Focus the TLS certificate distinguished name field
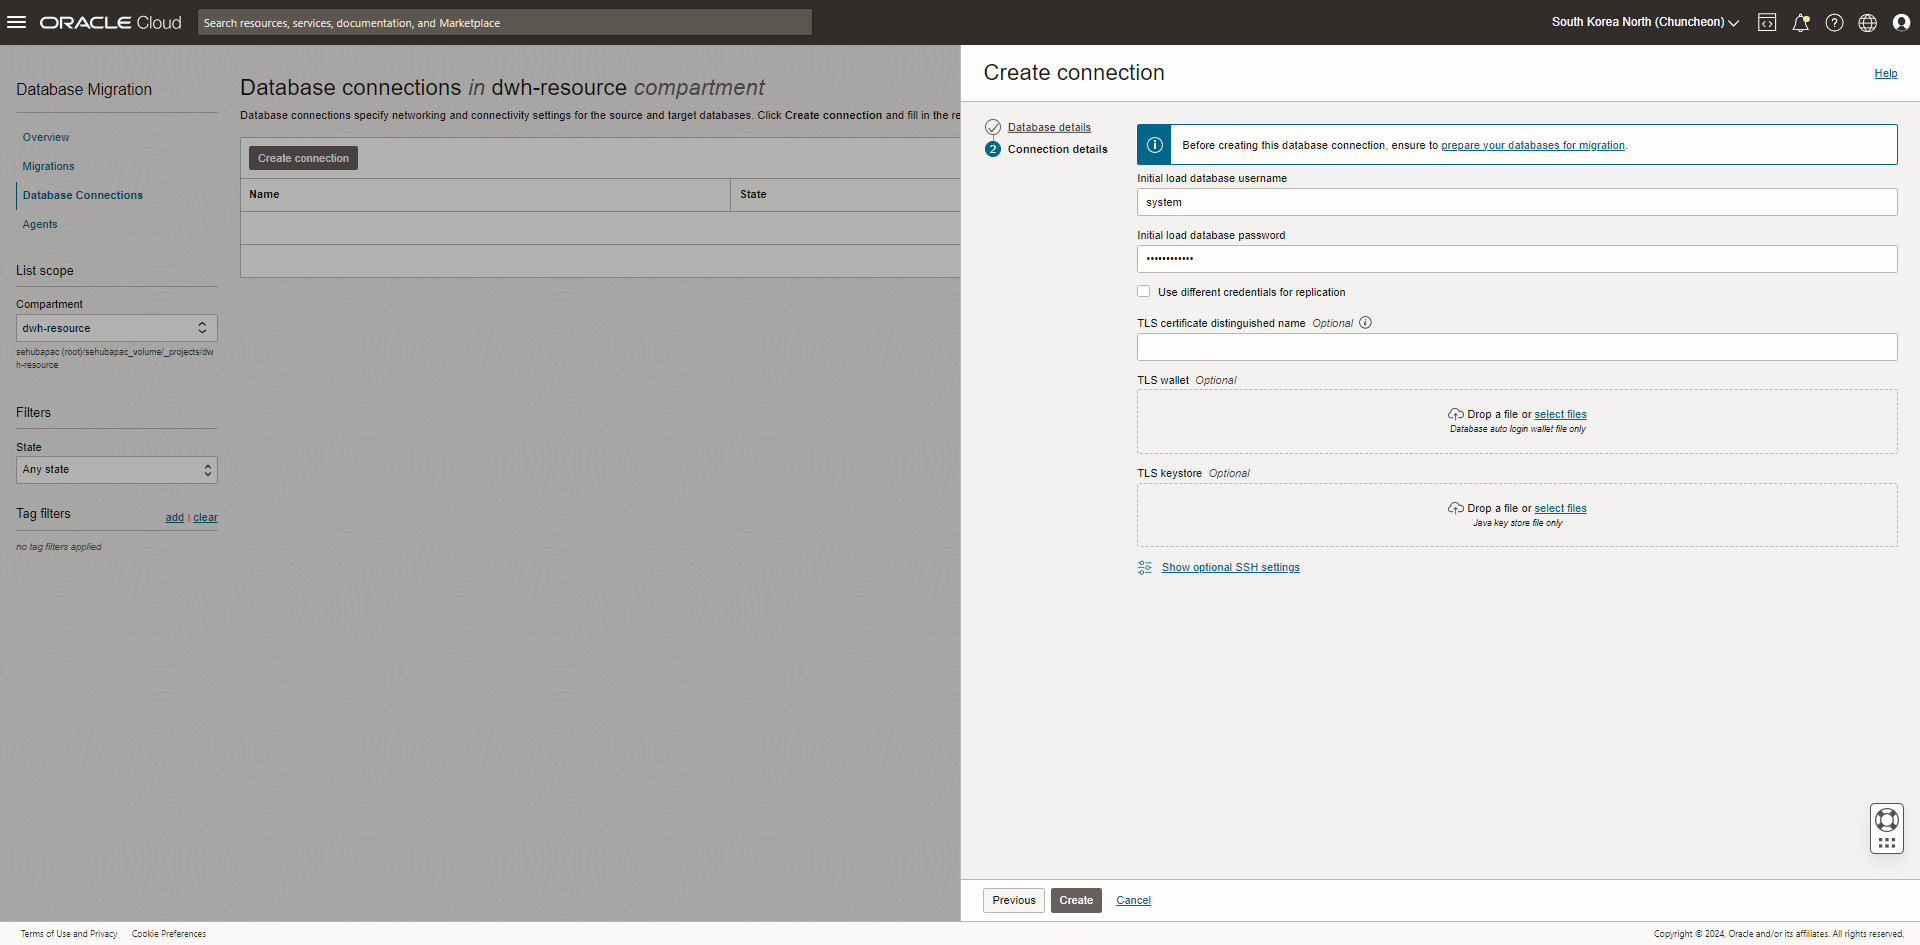The height and width of the screenshot is (945, 1920). pos(1517,347)
